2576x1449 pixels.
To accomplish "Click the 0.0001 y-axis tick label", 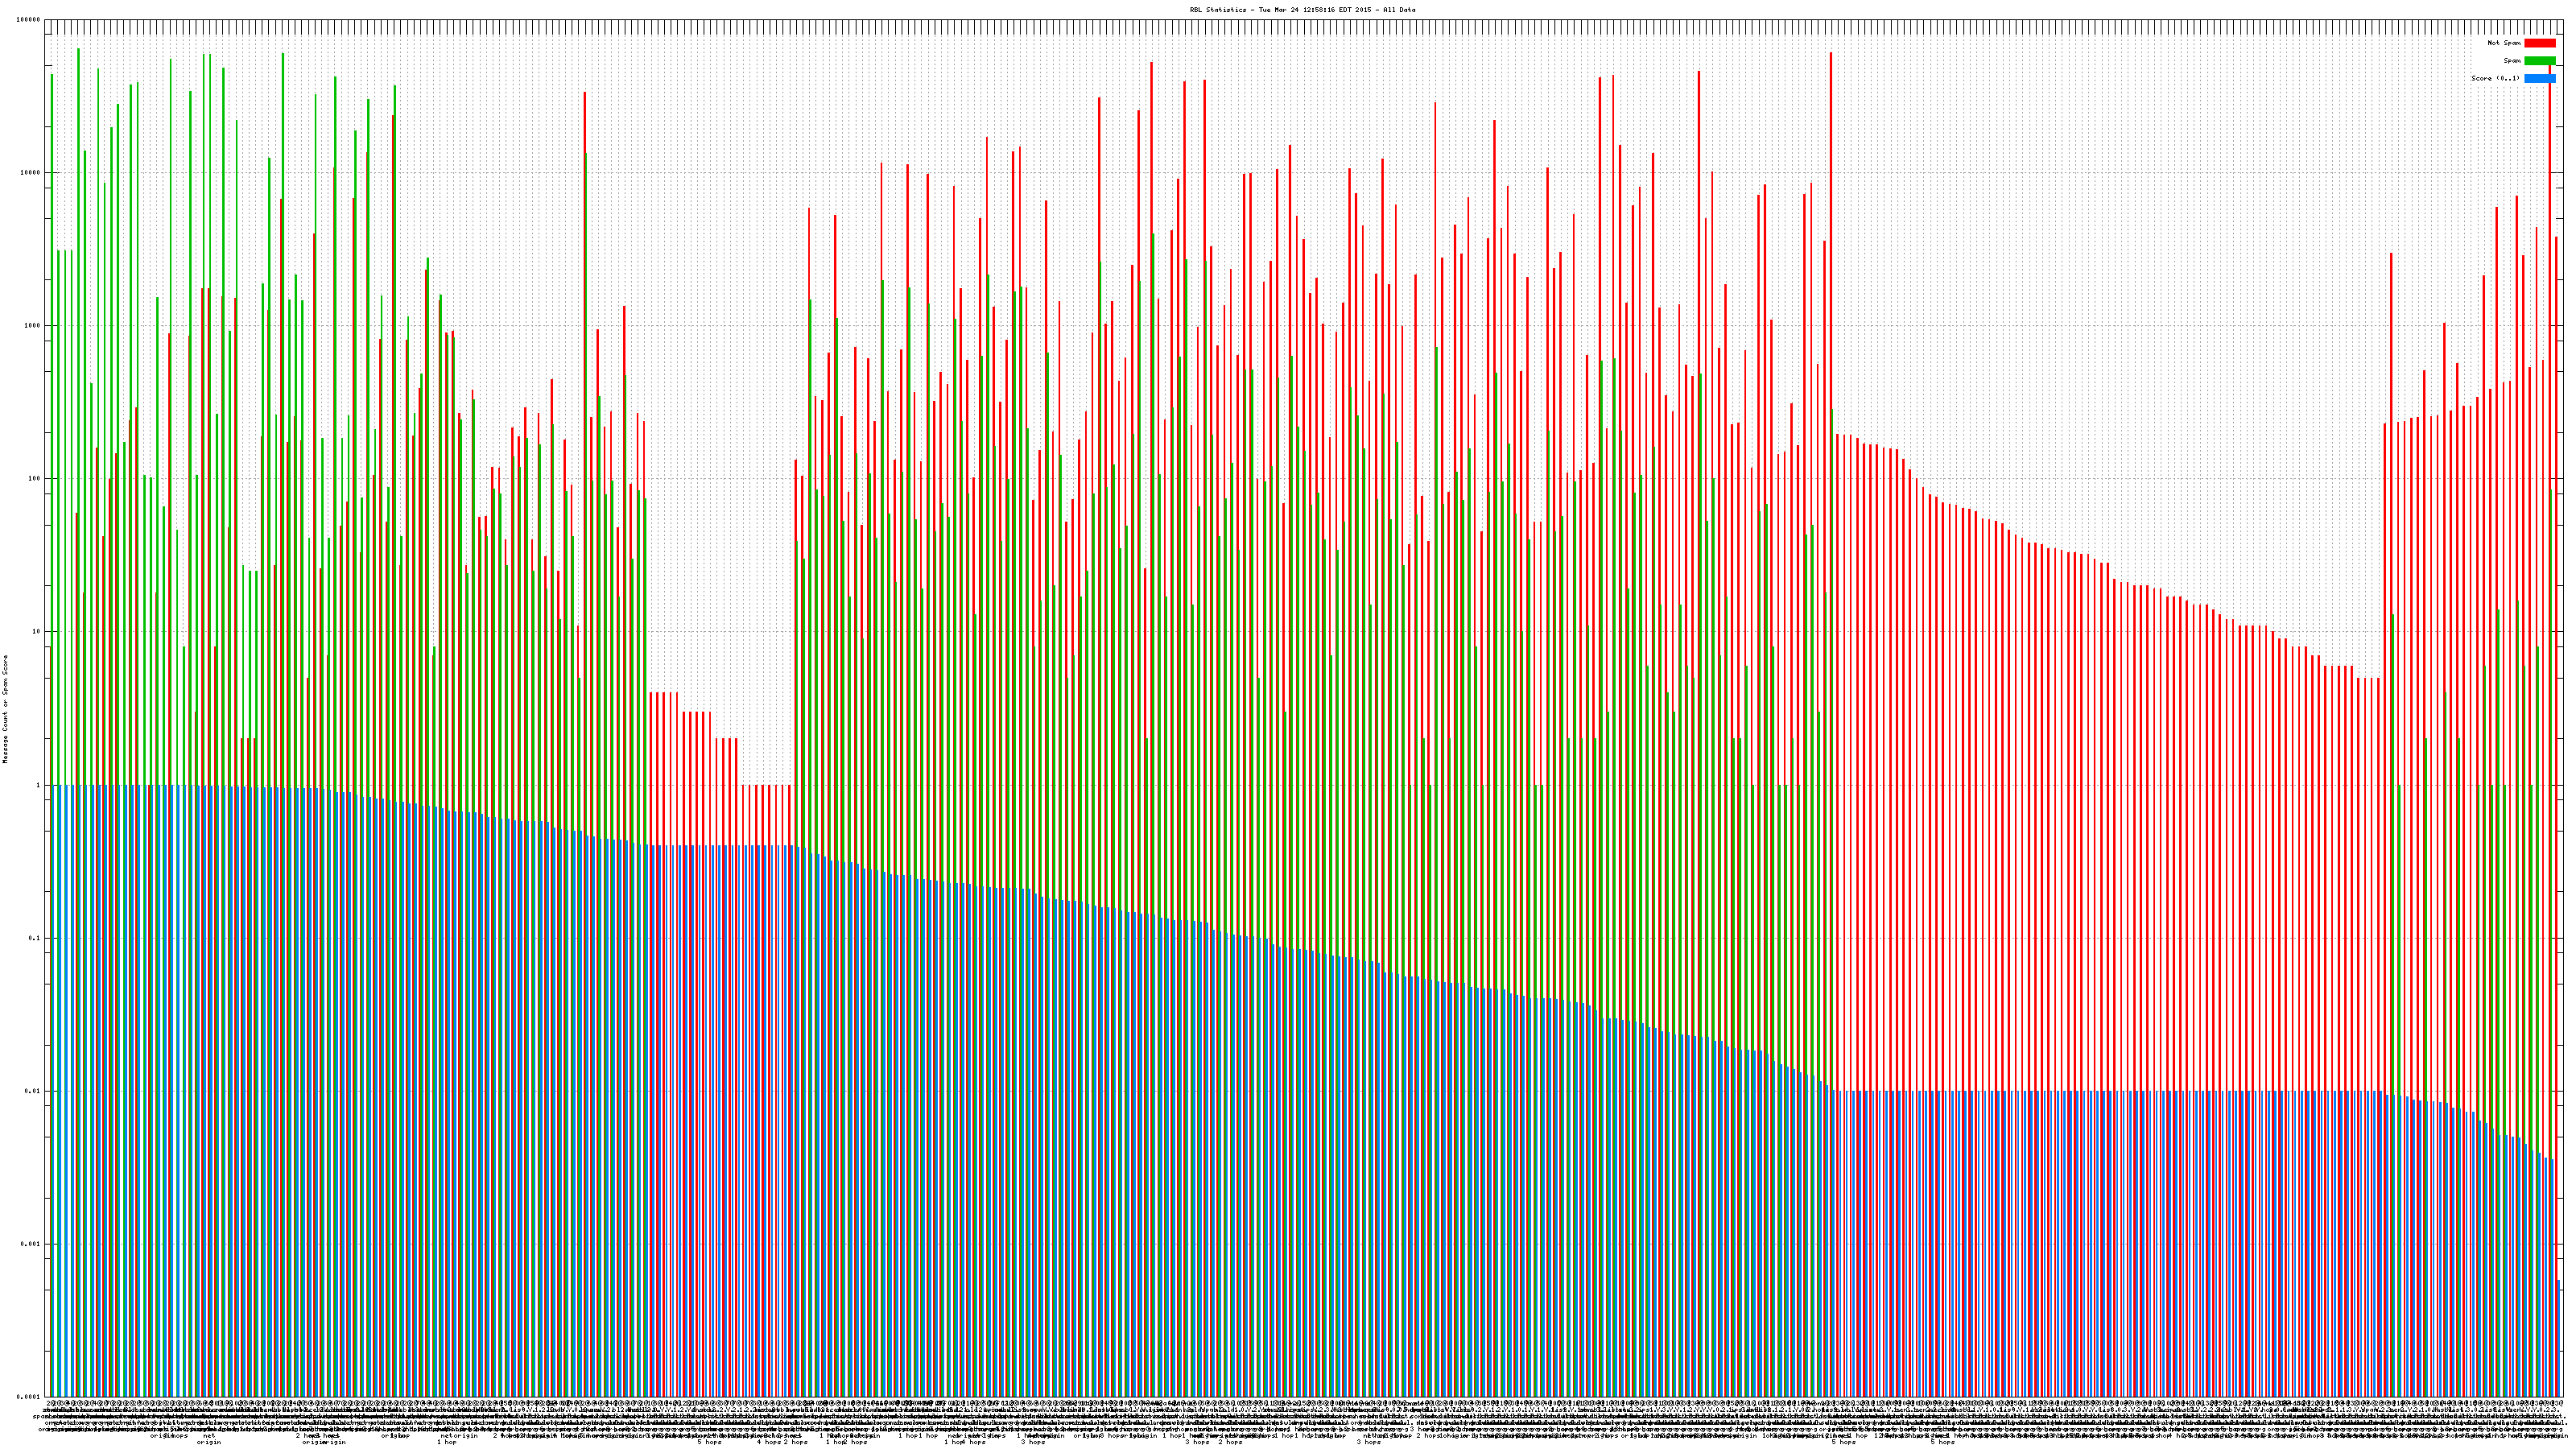I will (x=29, y=1397).
